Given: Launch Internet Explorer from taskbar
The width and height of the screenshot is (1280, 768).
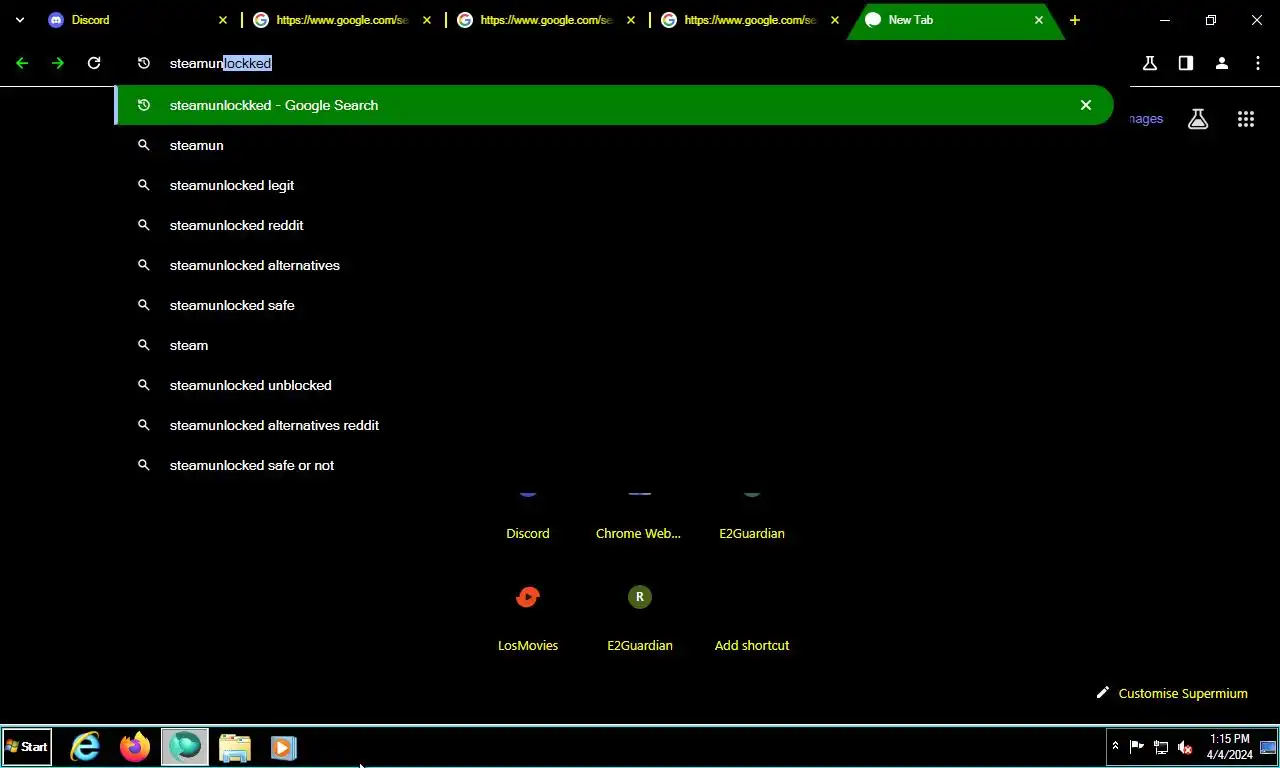Looking at the screenshot, I should coord(85,747).
